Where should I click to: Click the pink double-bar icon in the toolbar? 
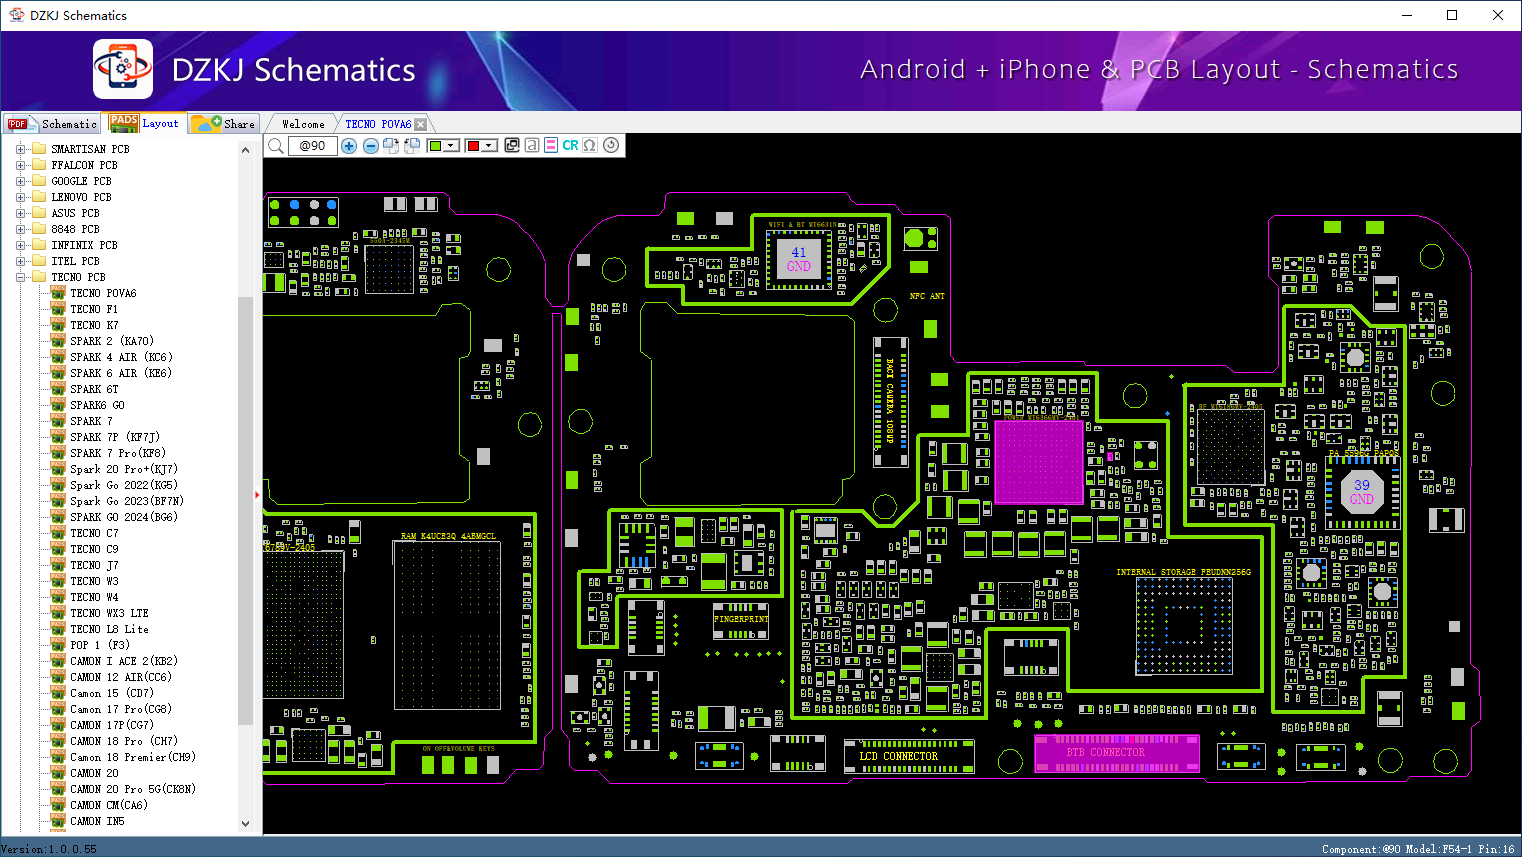(x=551, y=145)
